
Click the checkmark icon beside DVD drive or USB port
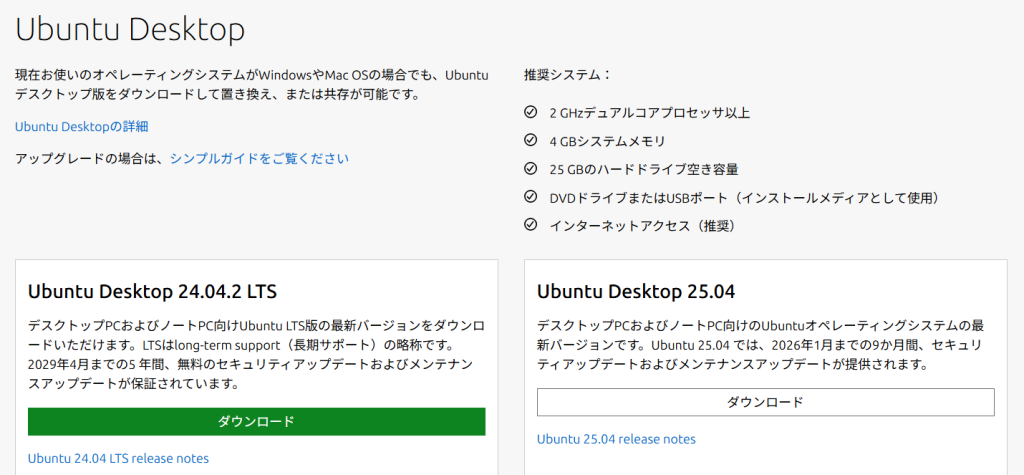(x=531, y=197)
